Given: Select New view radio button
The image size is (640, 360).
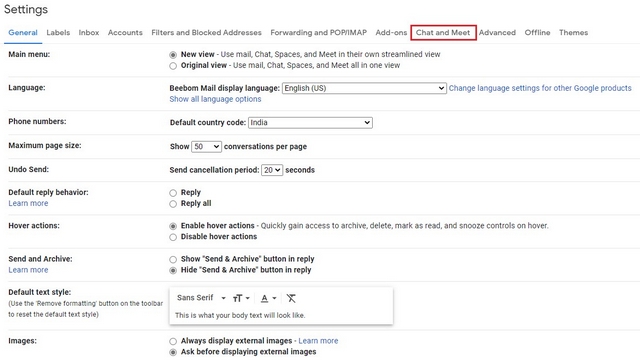Looking at the screenshot, I should (173, 55).
